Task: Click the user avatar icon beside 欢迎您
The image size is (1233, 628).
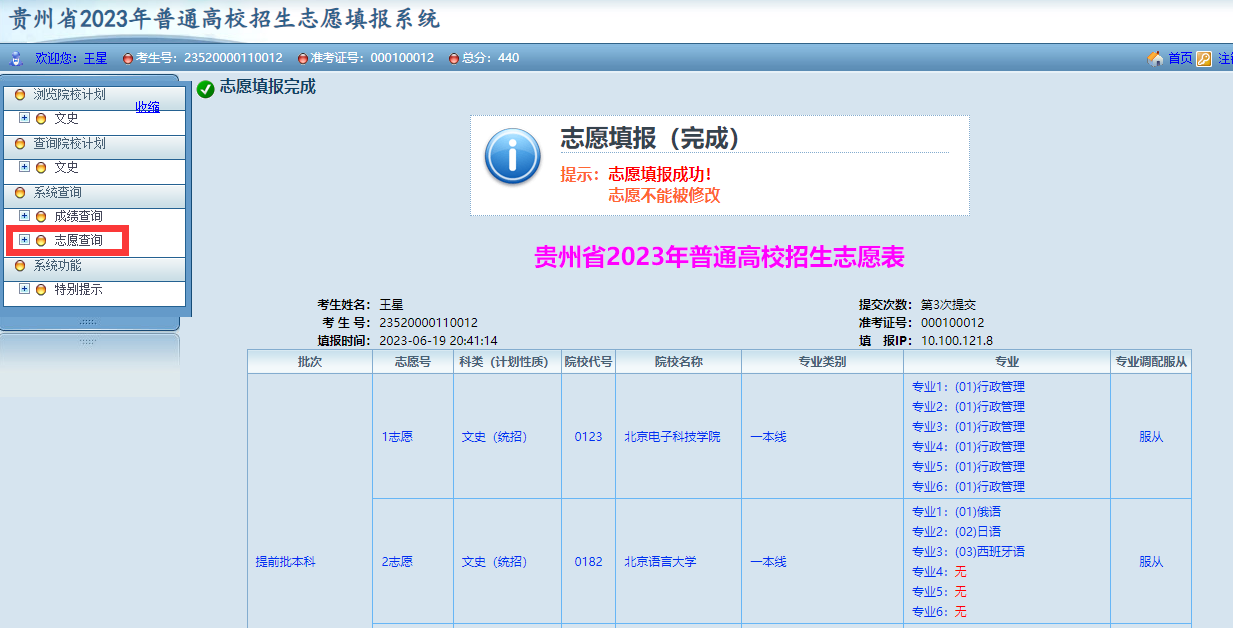Action: click(16, 58)
